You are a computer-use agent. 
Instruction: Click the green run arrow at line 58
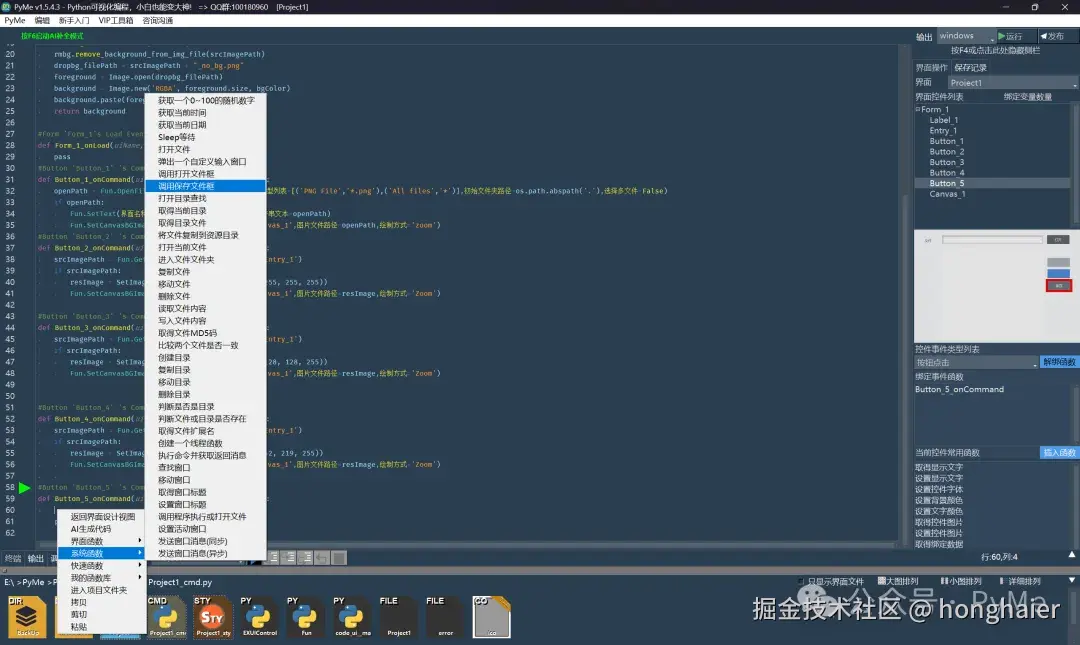tap(25, 488)
